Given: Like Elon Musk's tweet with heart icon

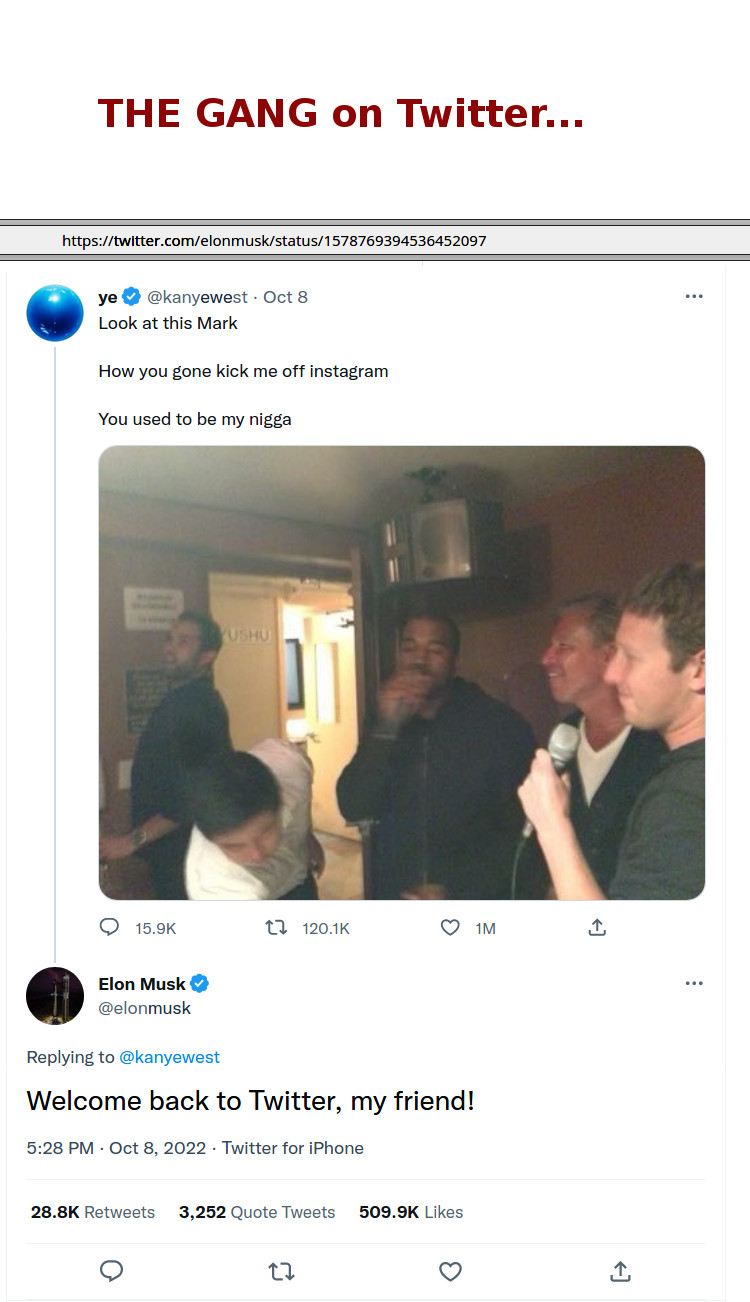Looking at the screenshot, I should click(451, 1271).
